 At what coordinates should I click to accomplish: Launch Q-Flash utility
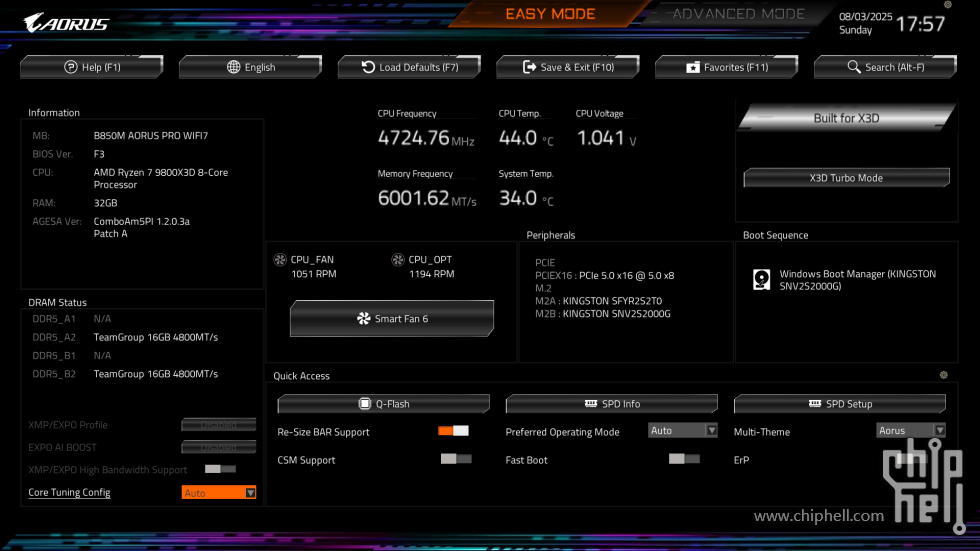point(384,404)
